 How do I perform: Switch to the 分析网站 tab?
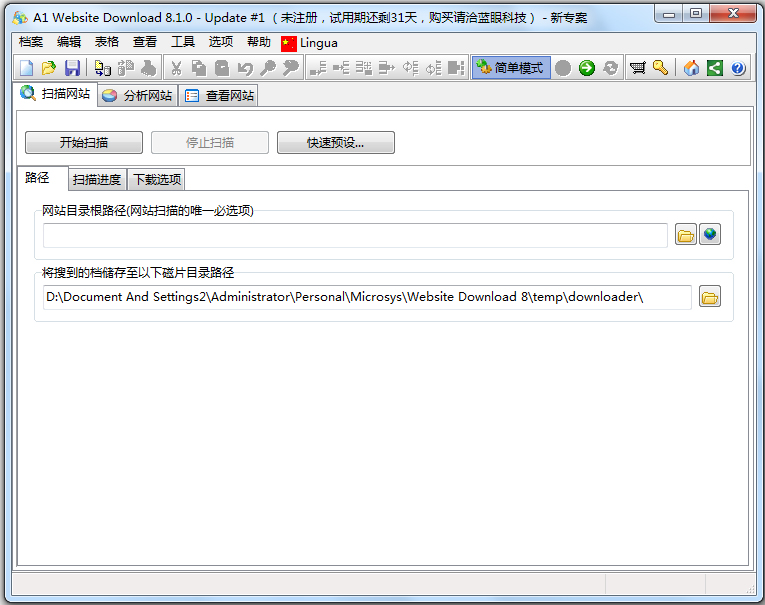138,96
